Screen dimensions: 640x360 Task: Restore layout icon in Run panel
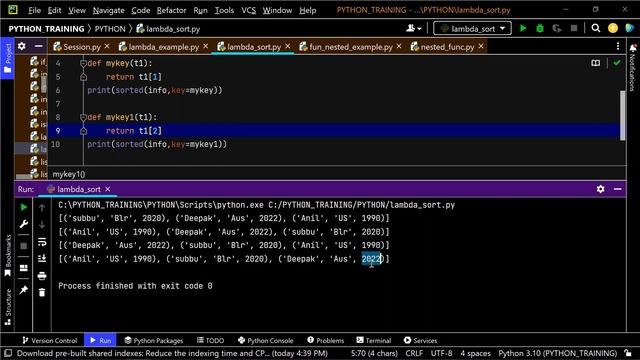(24, 268)
